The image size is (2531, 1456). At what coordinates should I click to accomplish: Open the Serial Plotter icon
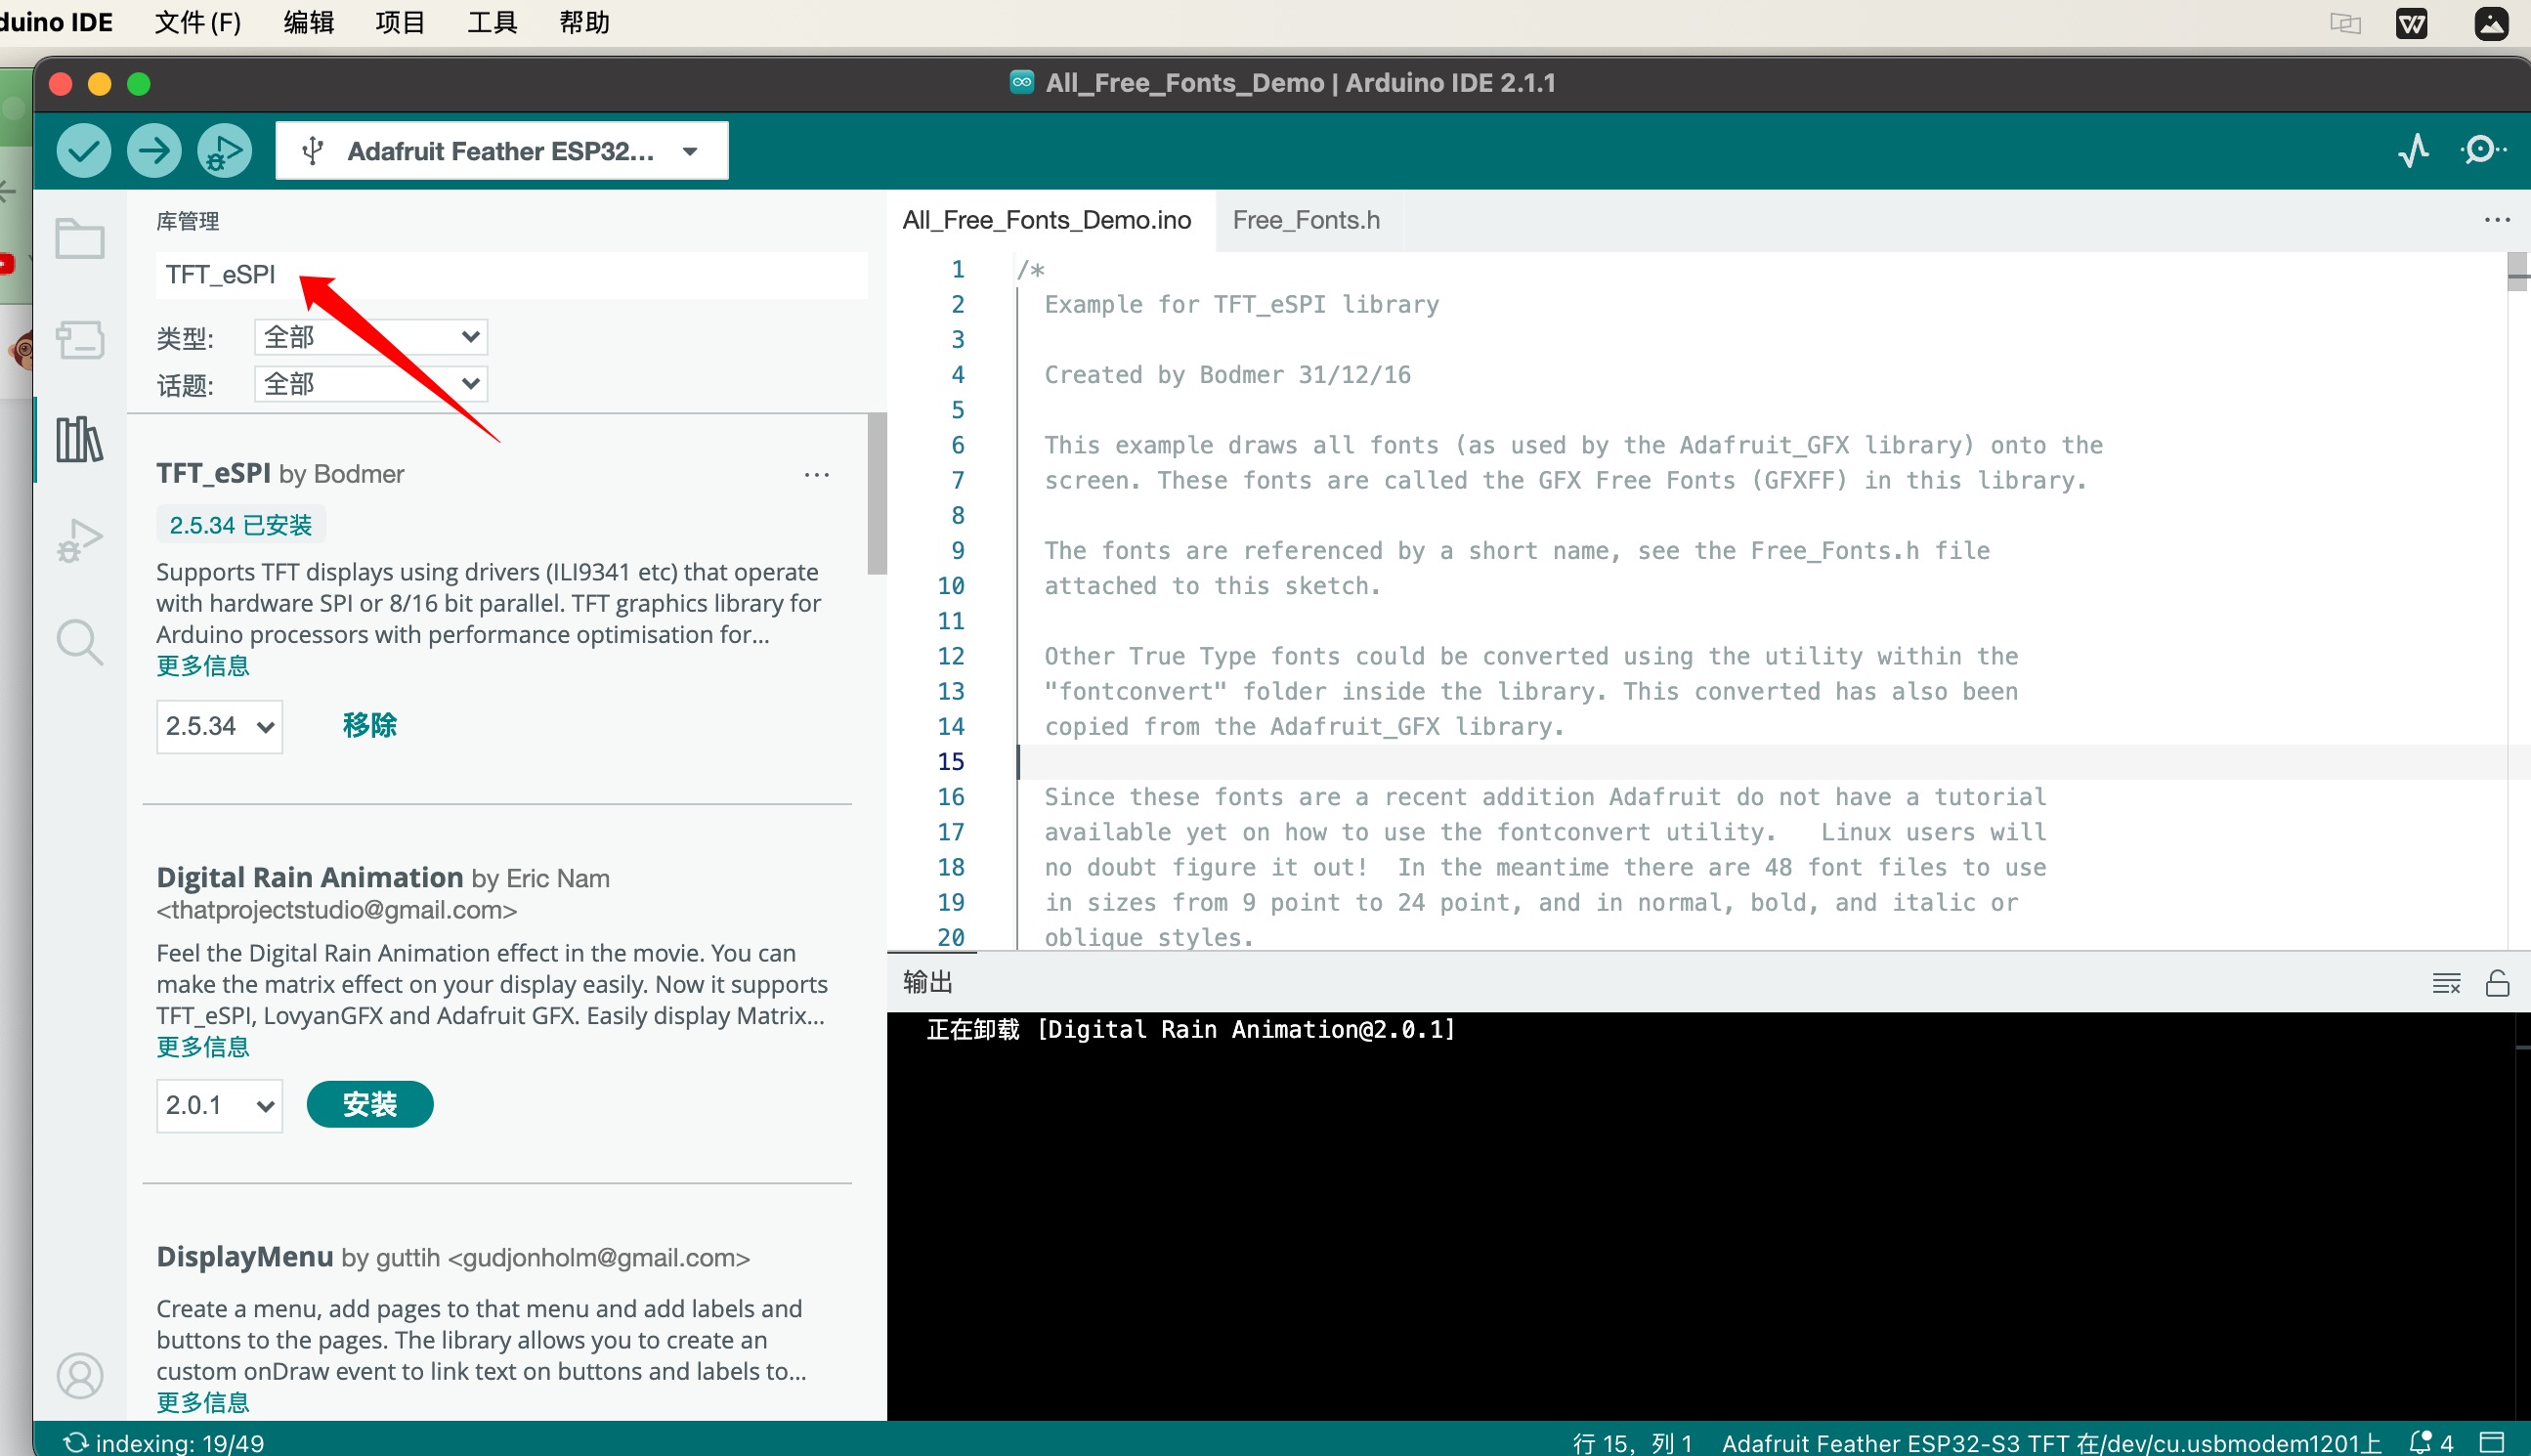(2413, 150)
